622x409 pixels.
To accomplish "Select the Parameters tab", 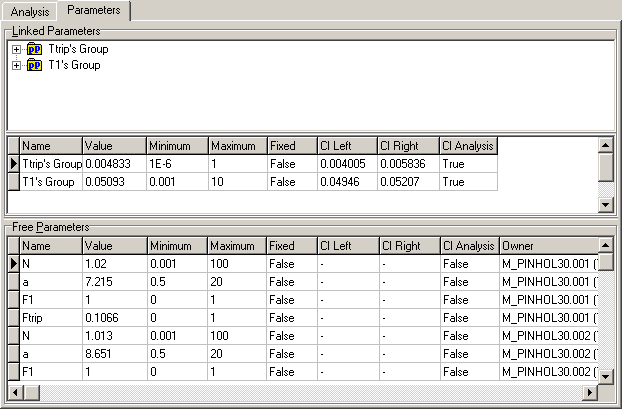I will [x=92, y=11].
